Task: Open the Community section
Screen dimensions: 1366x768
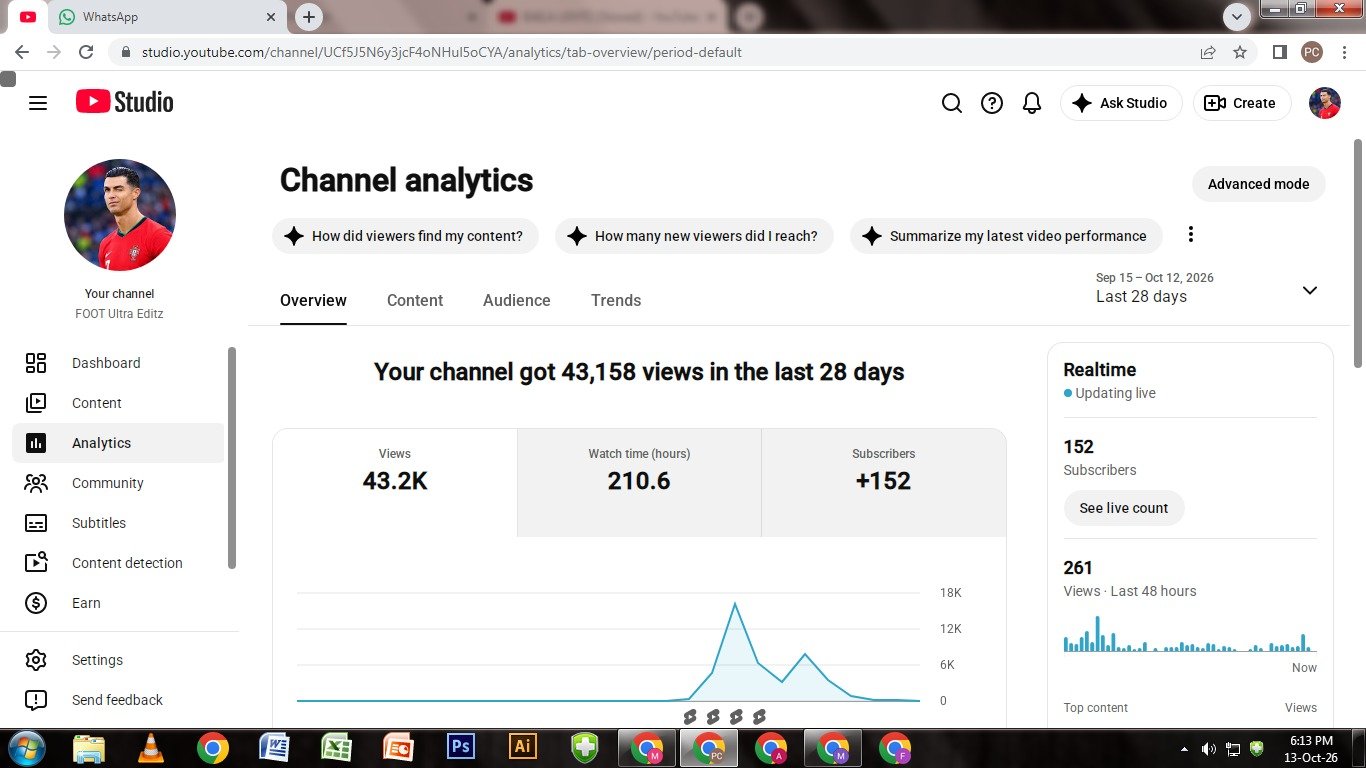Action: [118, 483]
